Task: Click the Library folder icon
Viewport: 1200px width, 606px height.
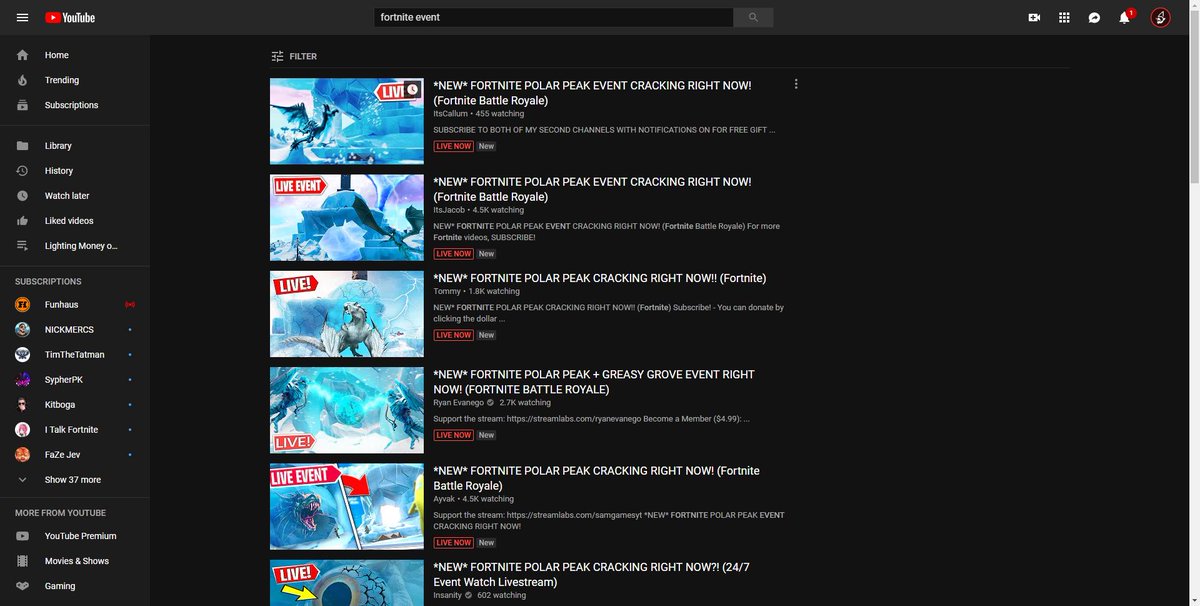Action: click(22, 146)
